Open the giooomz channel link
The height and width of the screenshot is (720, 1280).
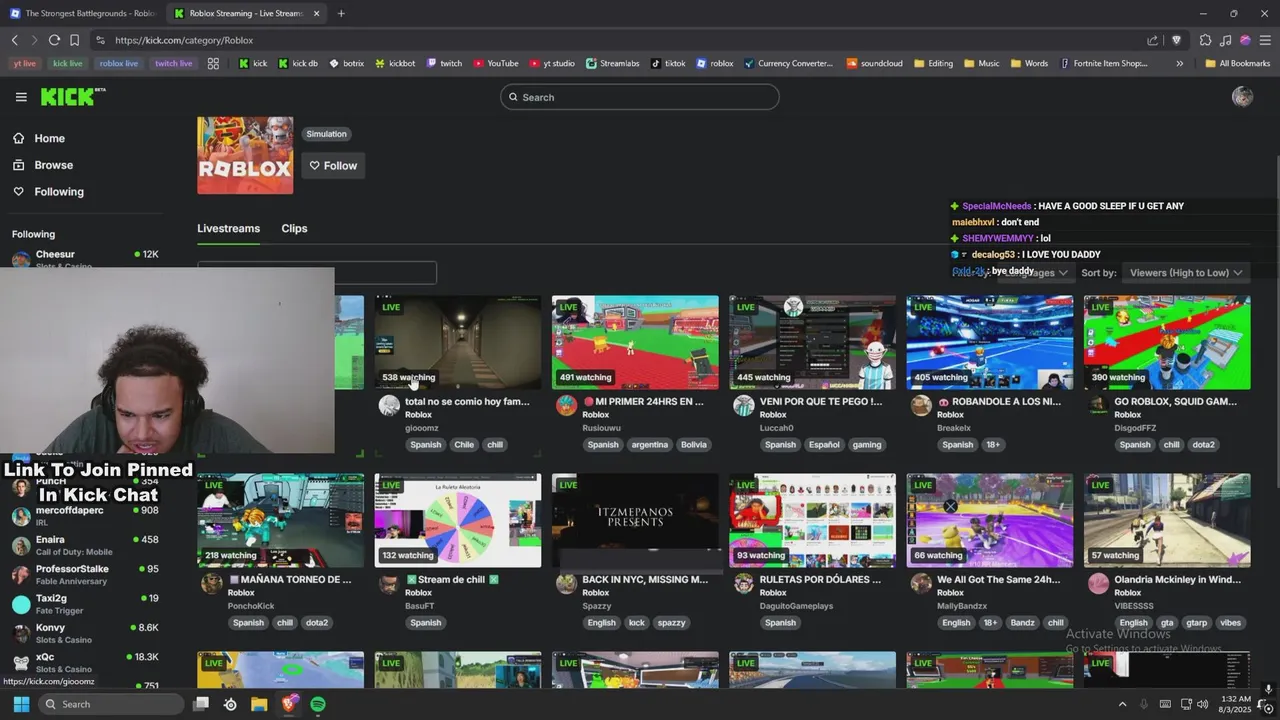point(422,428)
